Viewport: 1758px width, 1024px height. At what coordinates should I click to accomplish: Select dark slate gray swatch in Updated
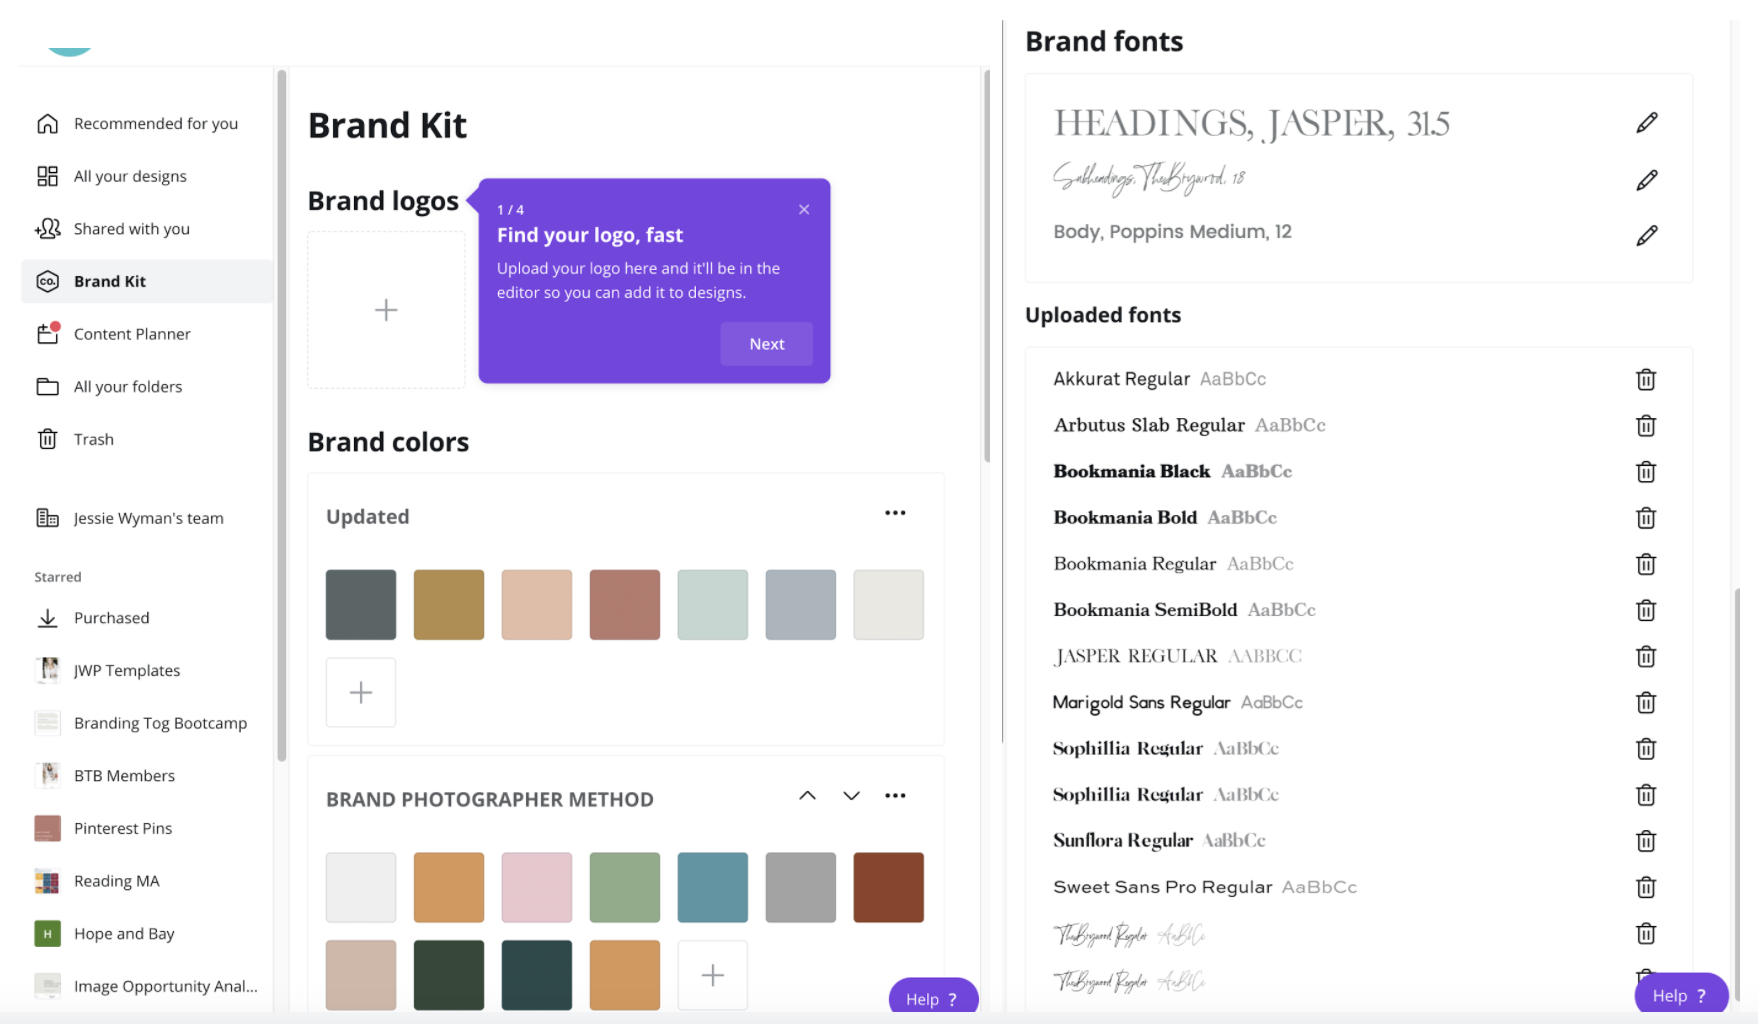[361, 605]
